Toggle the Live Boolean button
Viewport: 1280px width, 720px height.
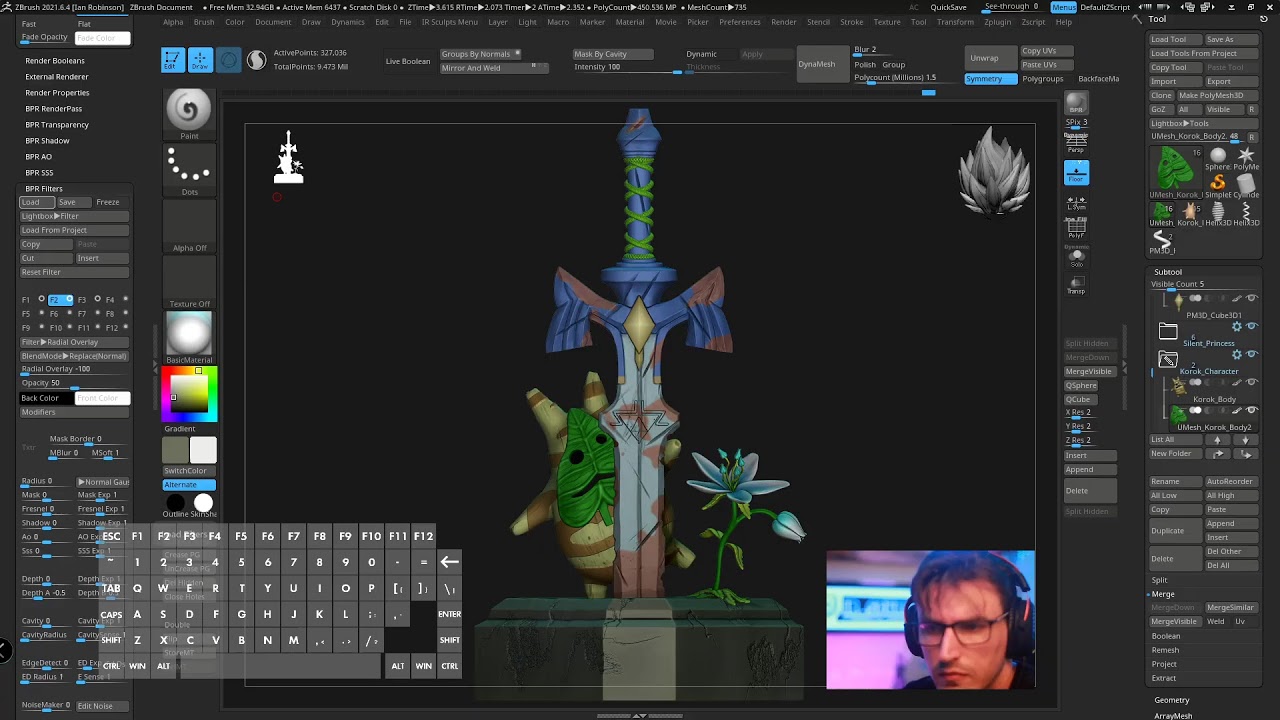tap(408, 61)
